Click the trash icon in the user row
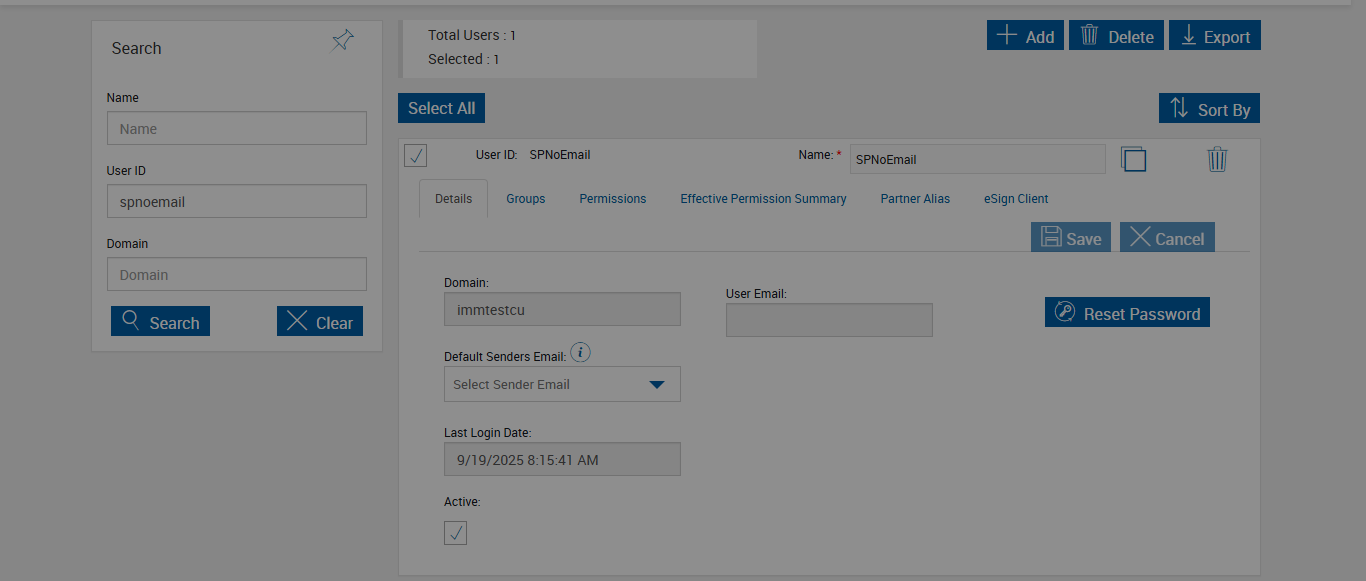 [1217, 159]
